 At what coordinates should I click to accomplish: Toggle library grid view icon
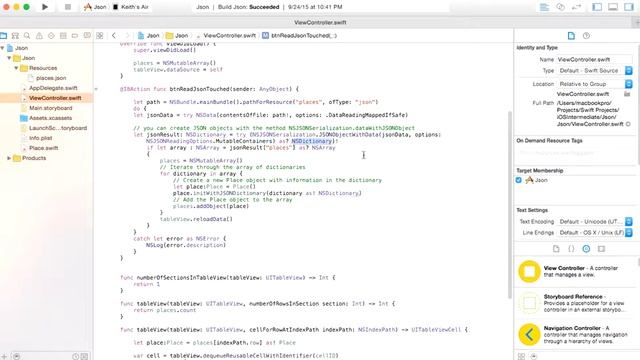point(521,356)
